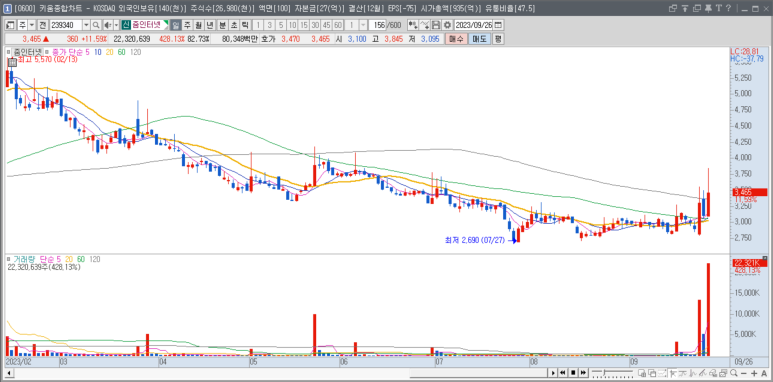Click the stock code search magnifier
The height and width of the screenshot is (382, 773).
pos(96,25)
